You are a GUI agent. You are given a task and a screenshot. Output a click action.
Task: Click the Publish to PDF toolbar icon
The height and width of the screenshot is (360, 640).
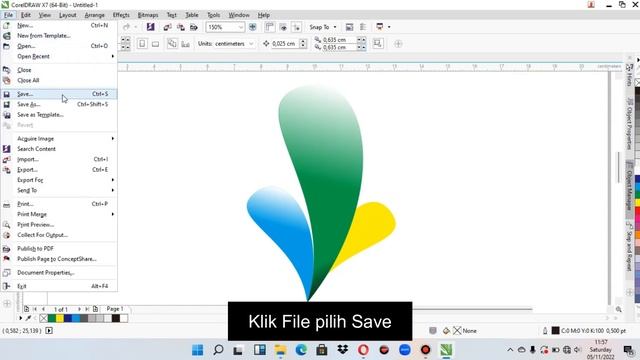[x=194, y=27]
